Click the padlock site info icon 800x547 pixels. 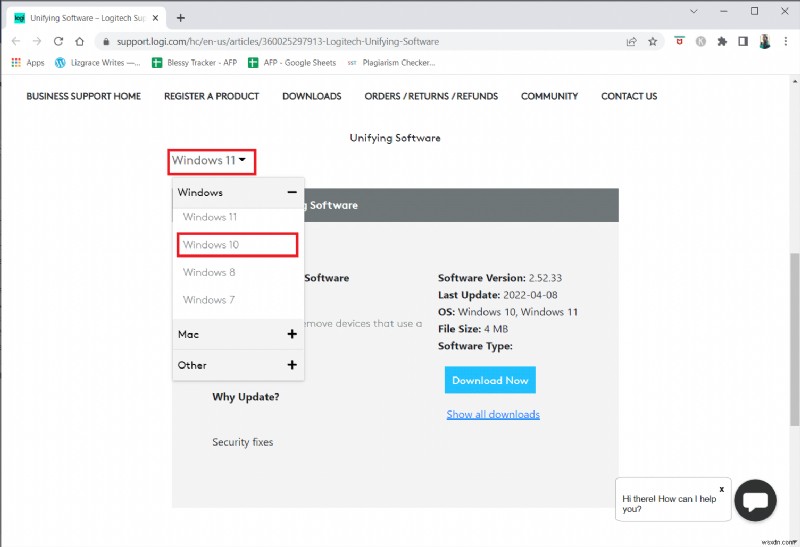(106, 42)
